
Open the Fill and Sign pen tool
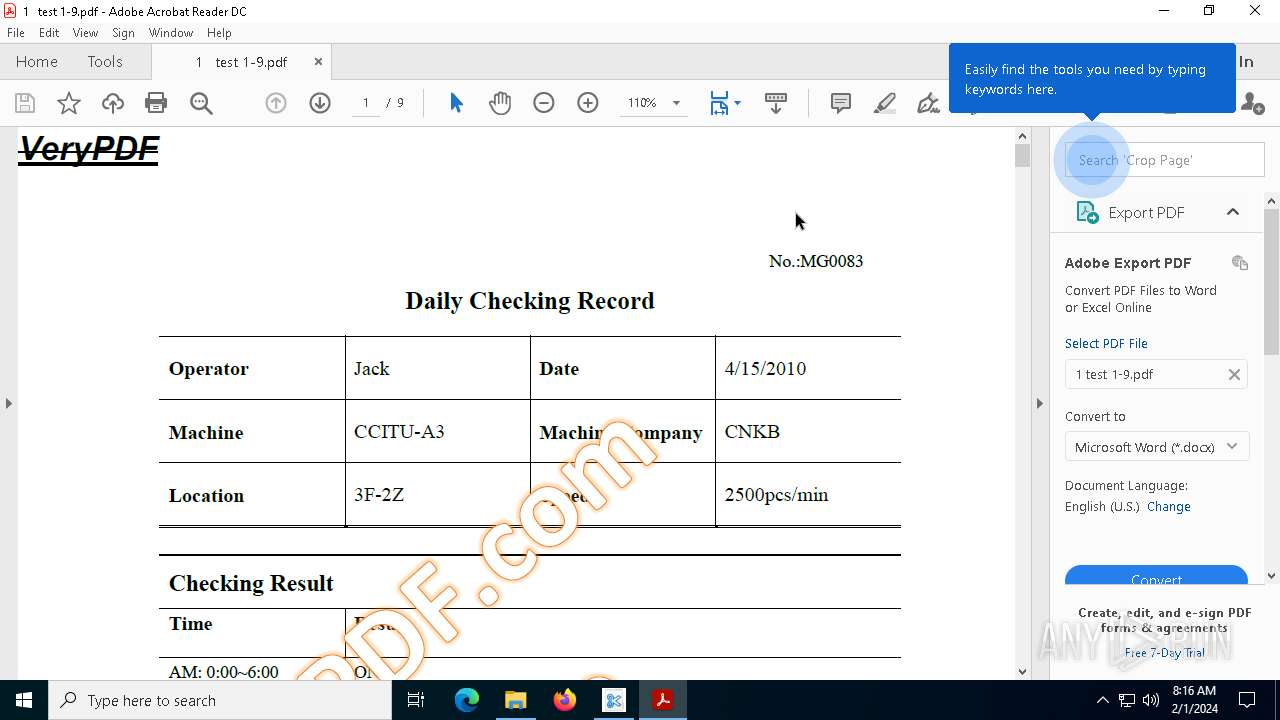(x=929, y=103)
